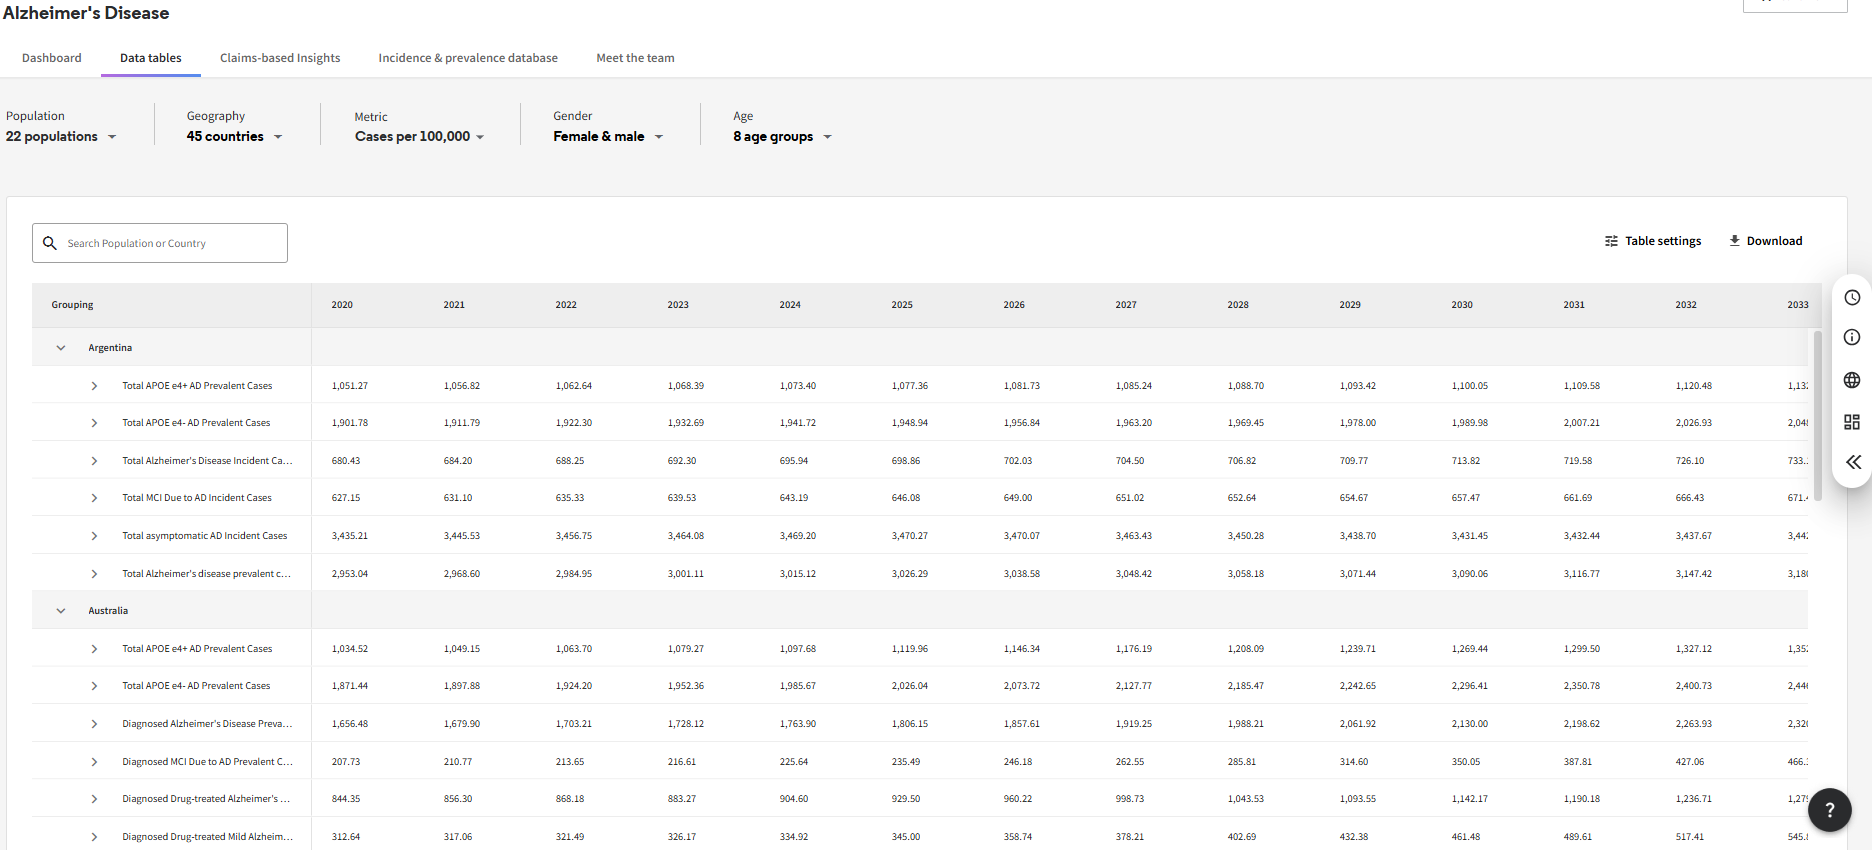This screenshot has width=1872, height=850.
Task: Click the Download button
Action: [1765, 241]
